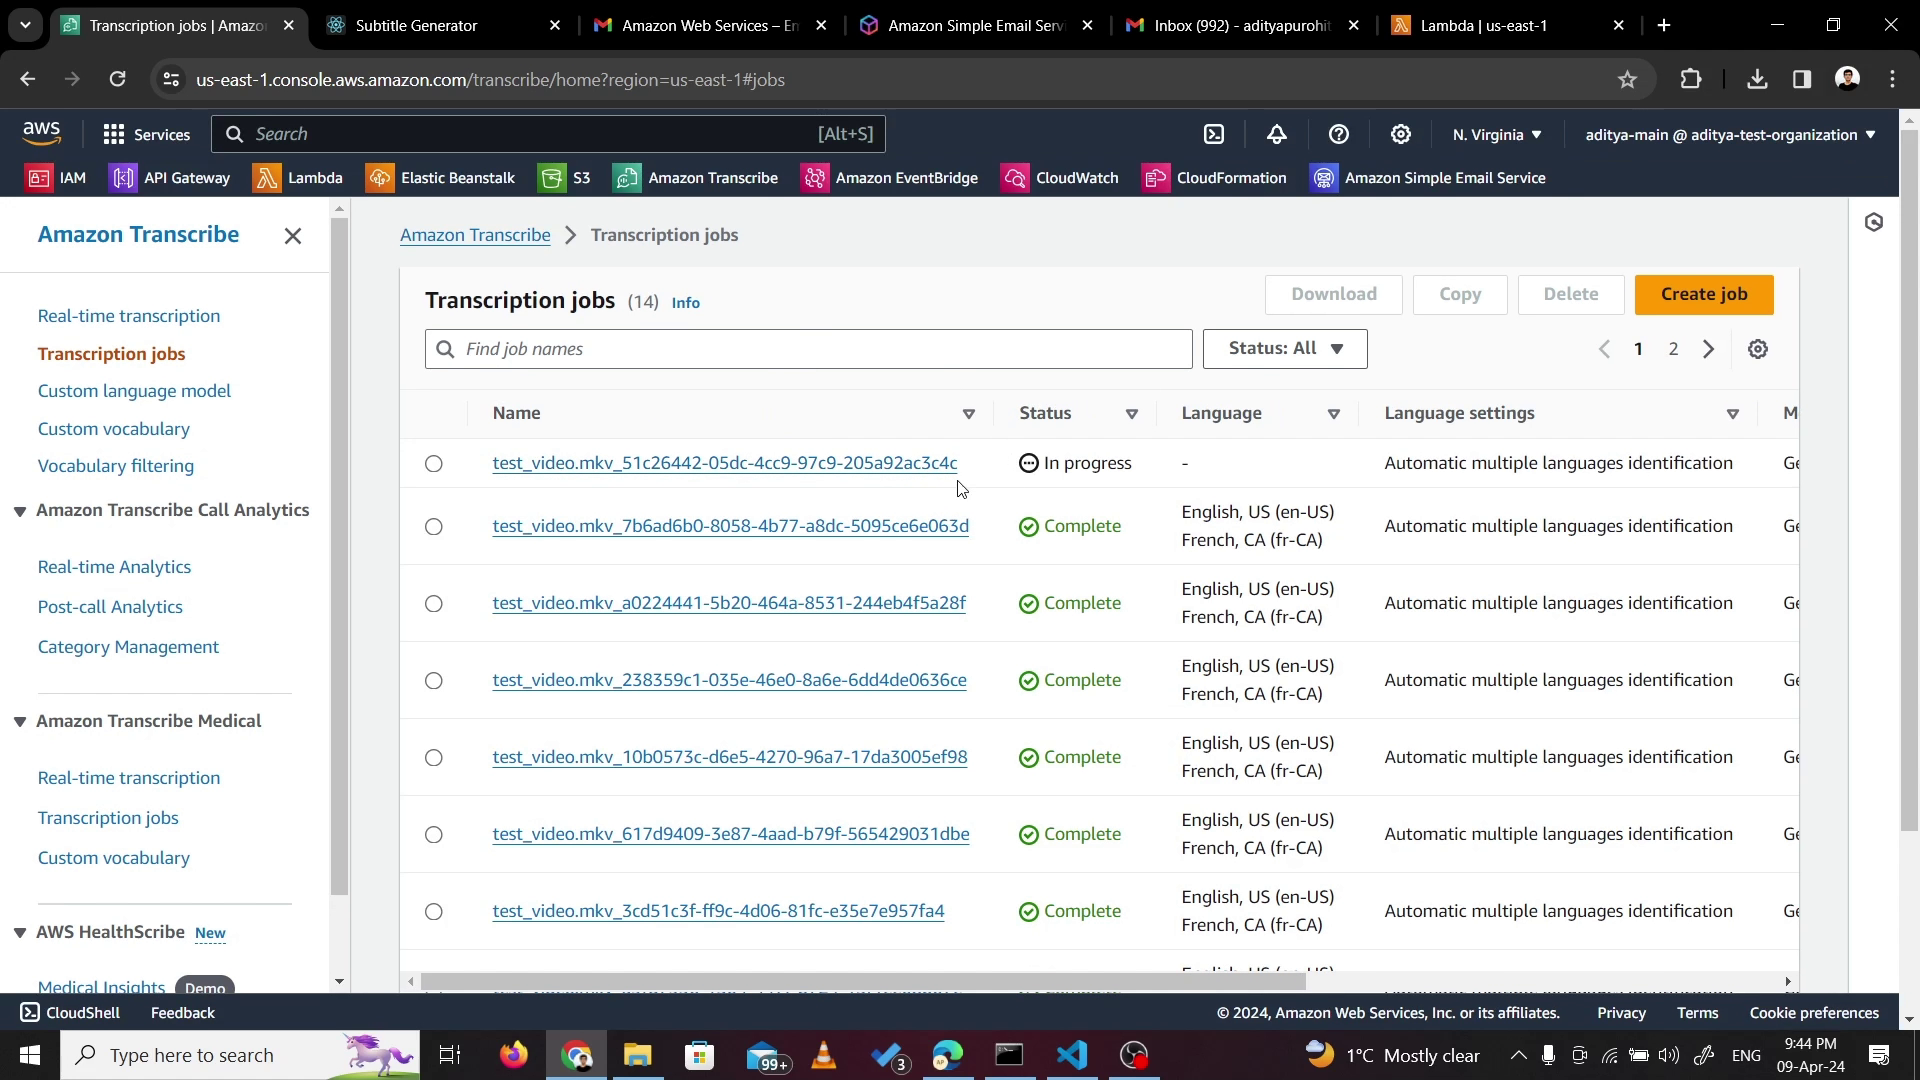Open the AWS notifications bell
This screenshot has height=1080, width=1920.
click(x=1277, y=134)
